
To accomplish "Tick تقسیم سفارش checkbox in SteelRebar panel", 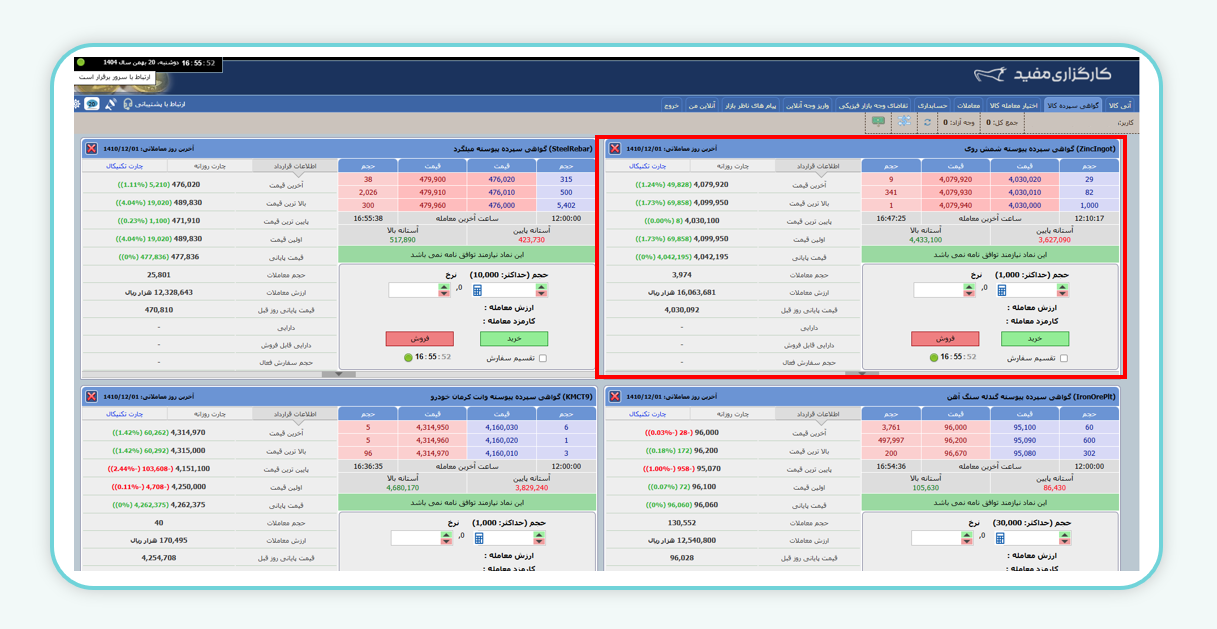I will click(542, 358).
